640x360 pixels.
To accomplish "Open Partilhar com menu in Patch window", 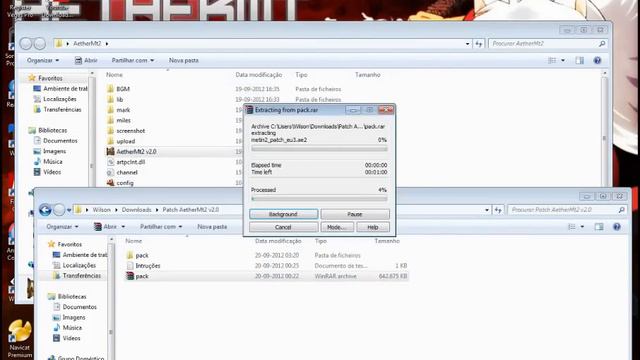I will coord(161,227).
